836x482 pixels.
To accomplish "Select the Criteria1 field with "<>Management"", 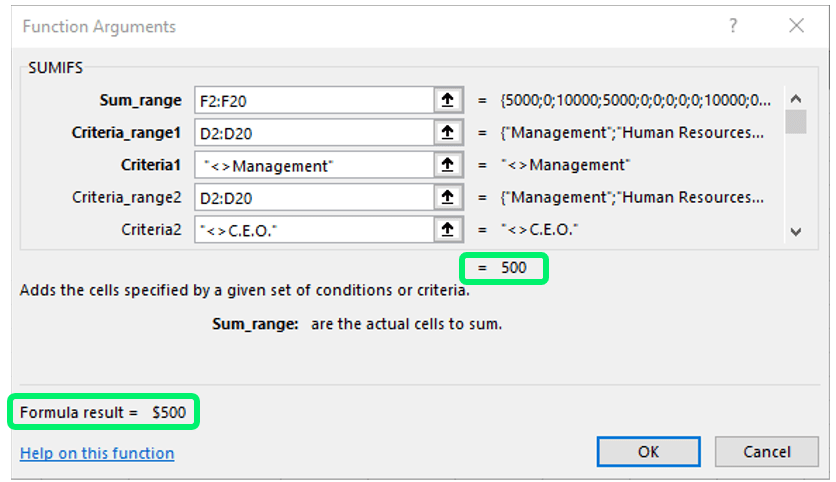I will pyautogui.click(x=313, y=165).
